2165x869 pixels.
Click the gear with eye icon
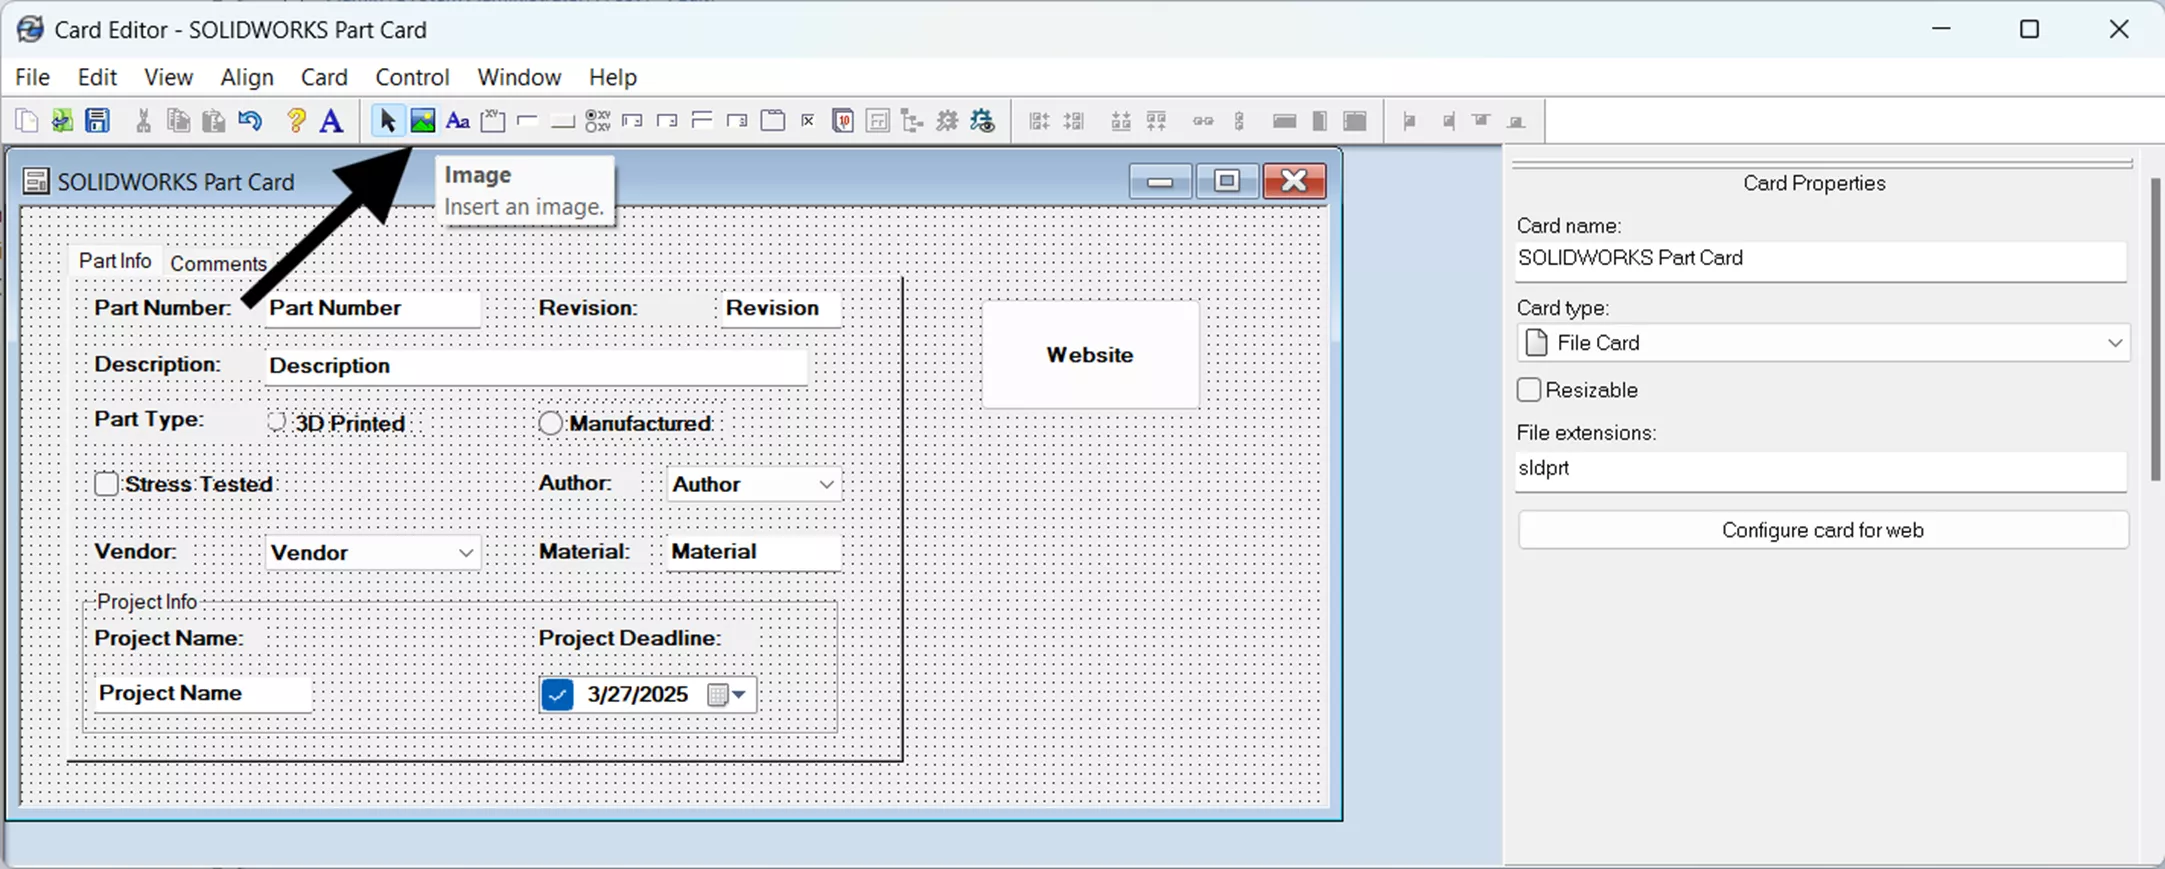click(983, 121)
